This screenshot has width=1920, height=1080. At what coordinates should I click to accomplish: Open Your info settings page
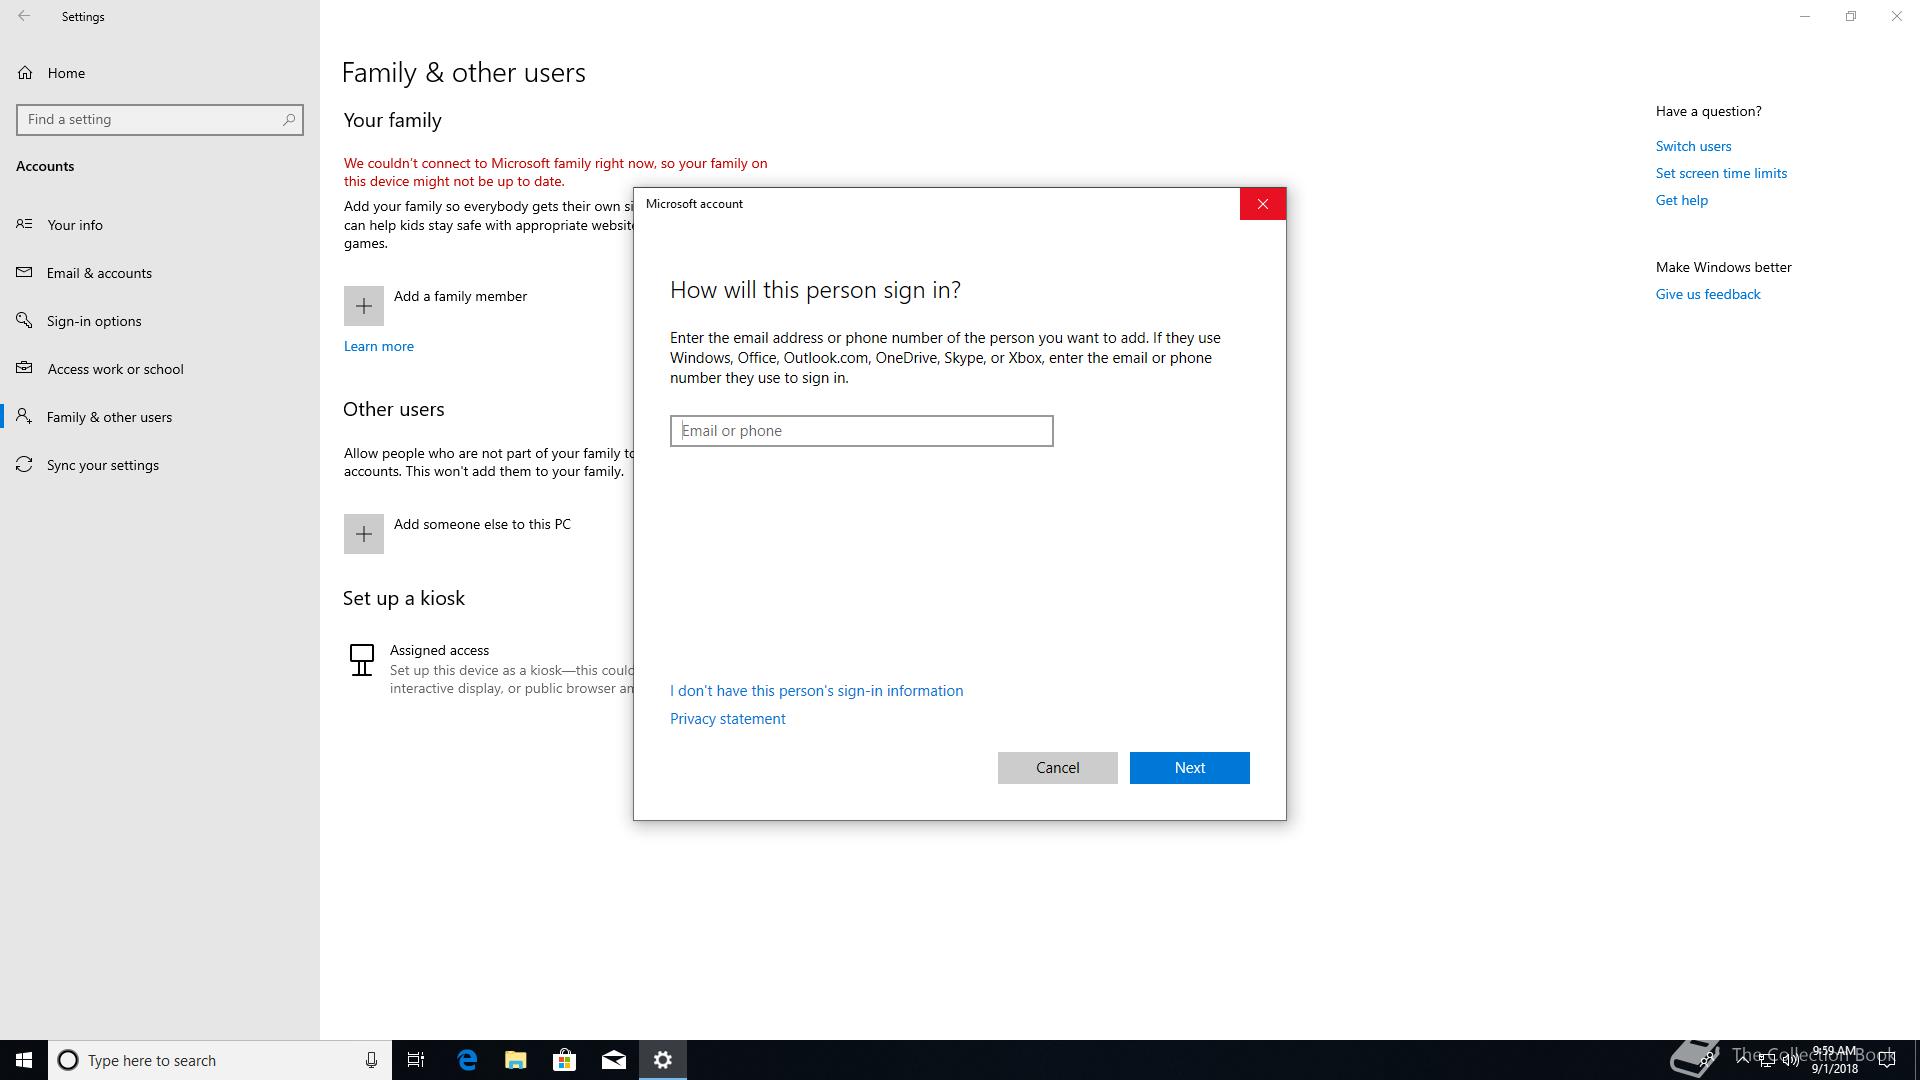point(160,225)
